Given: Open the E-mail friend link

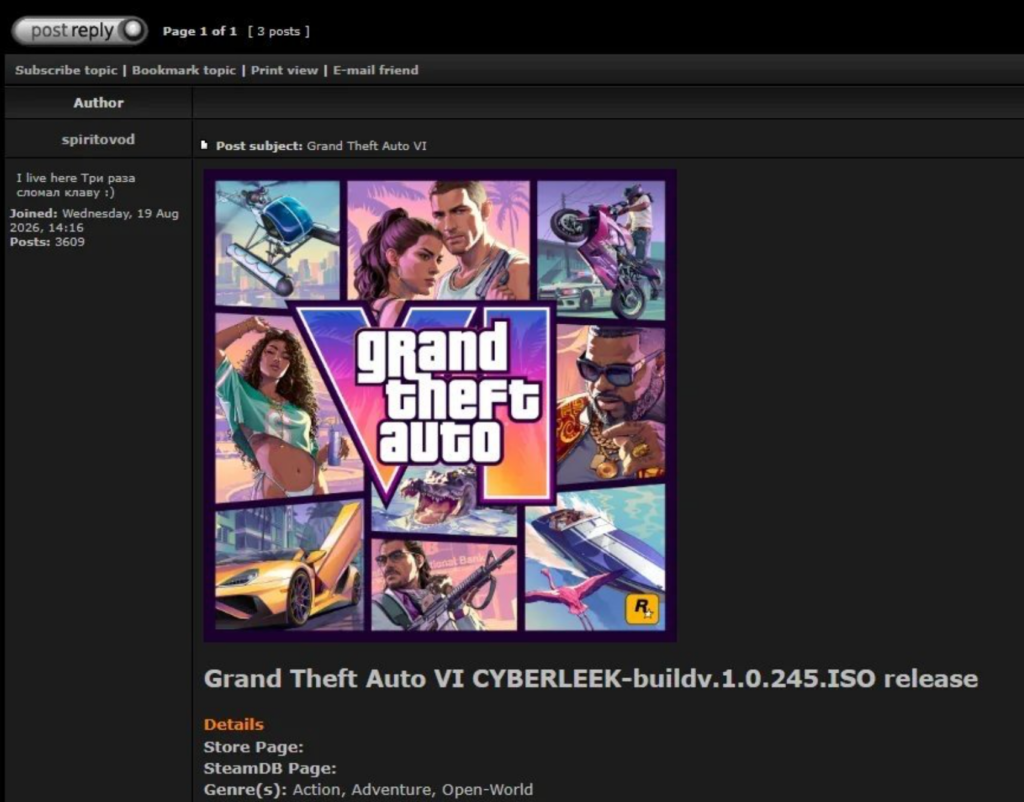Looking at the screenshot, I should click(376, 70).
